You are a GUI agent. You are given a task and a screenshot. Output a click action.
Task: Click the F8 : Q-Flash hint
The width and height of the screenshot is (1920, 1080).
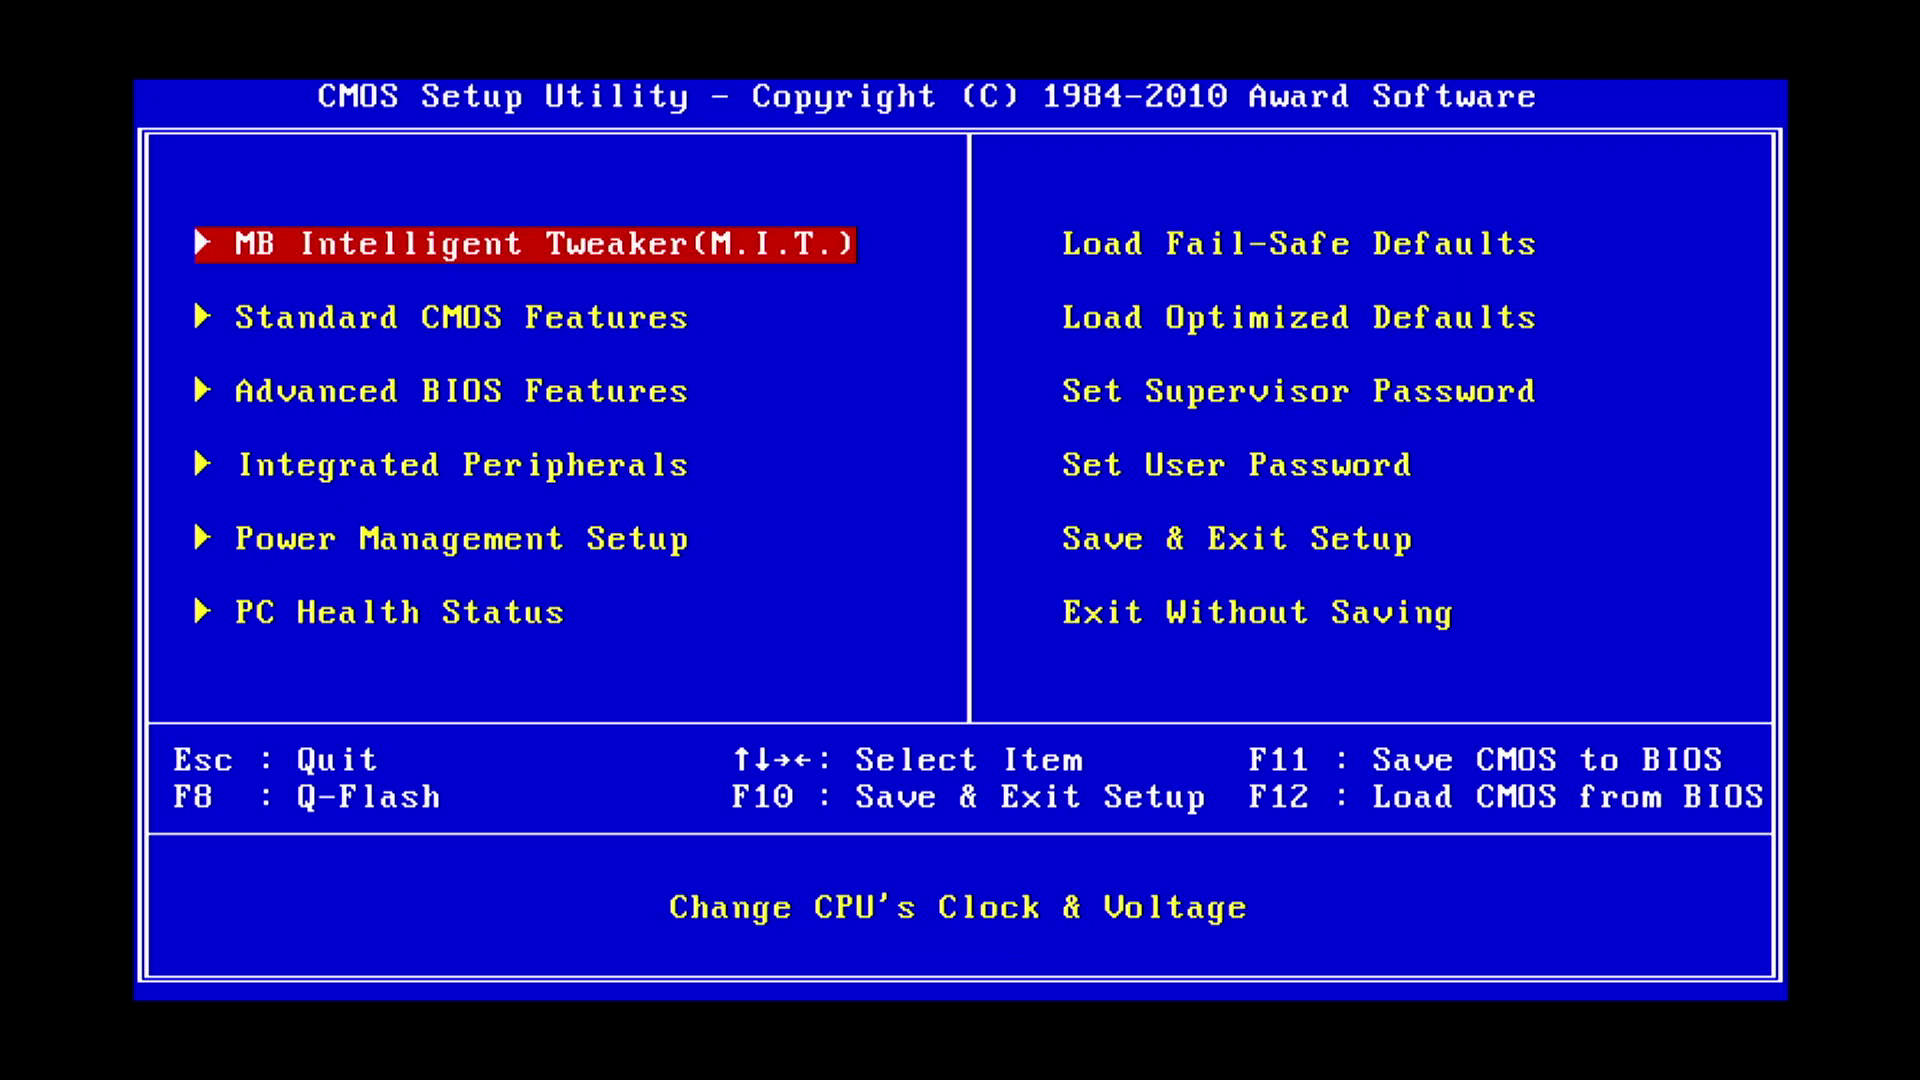point(307,797)
